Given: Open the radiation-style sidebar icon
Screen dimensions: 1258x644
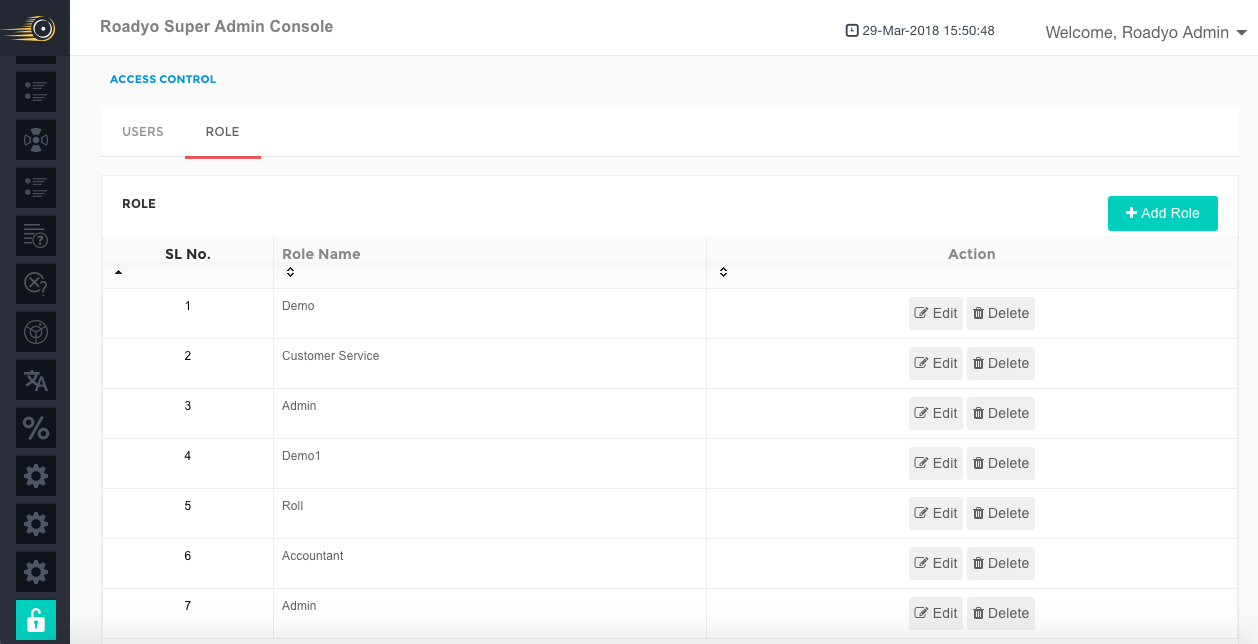Looking at the screenshot, I should [36, 140].
